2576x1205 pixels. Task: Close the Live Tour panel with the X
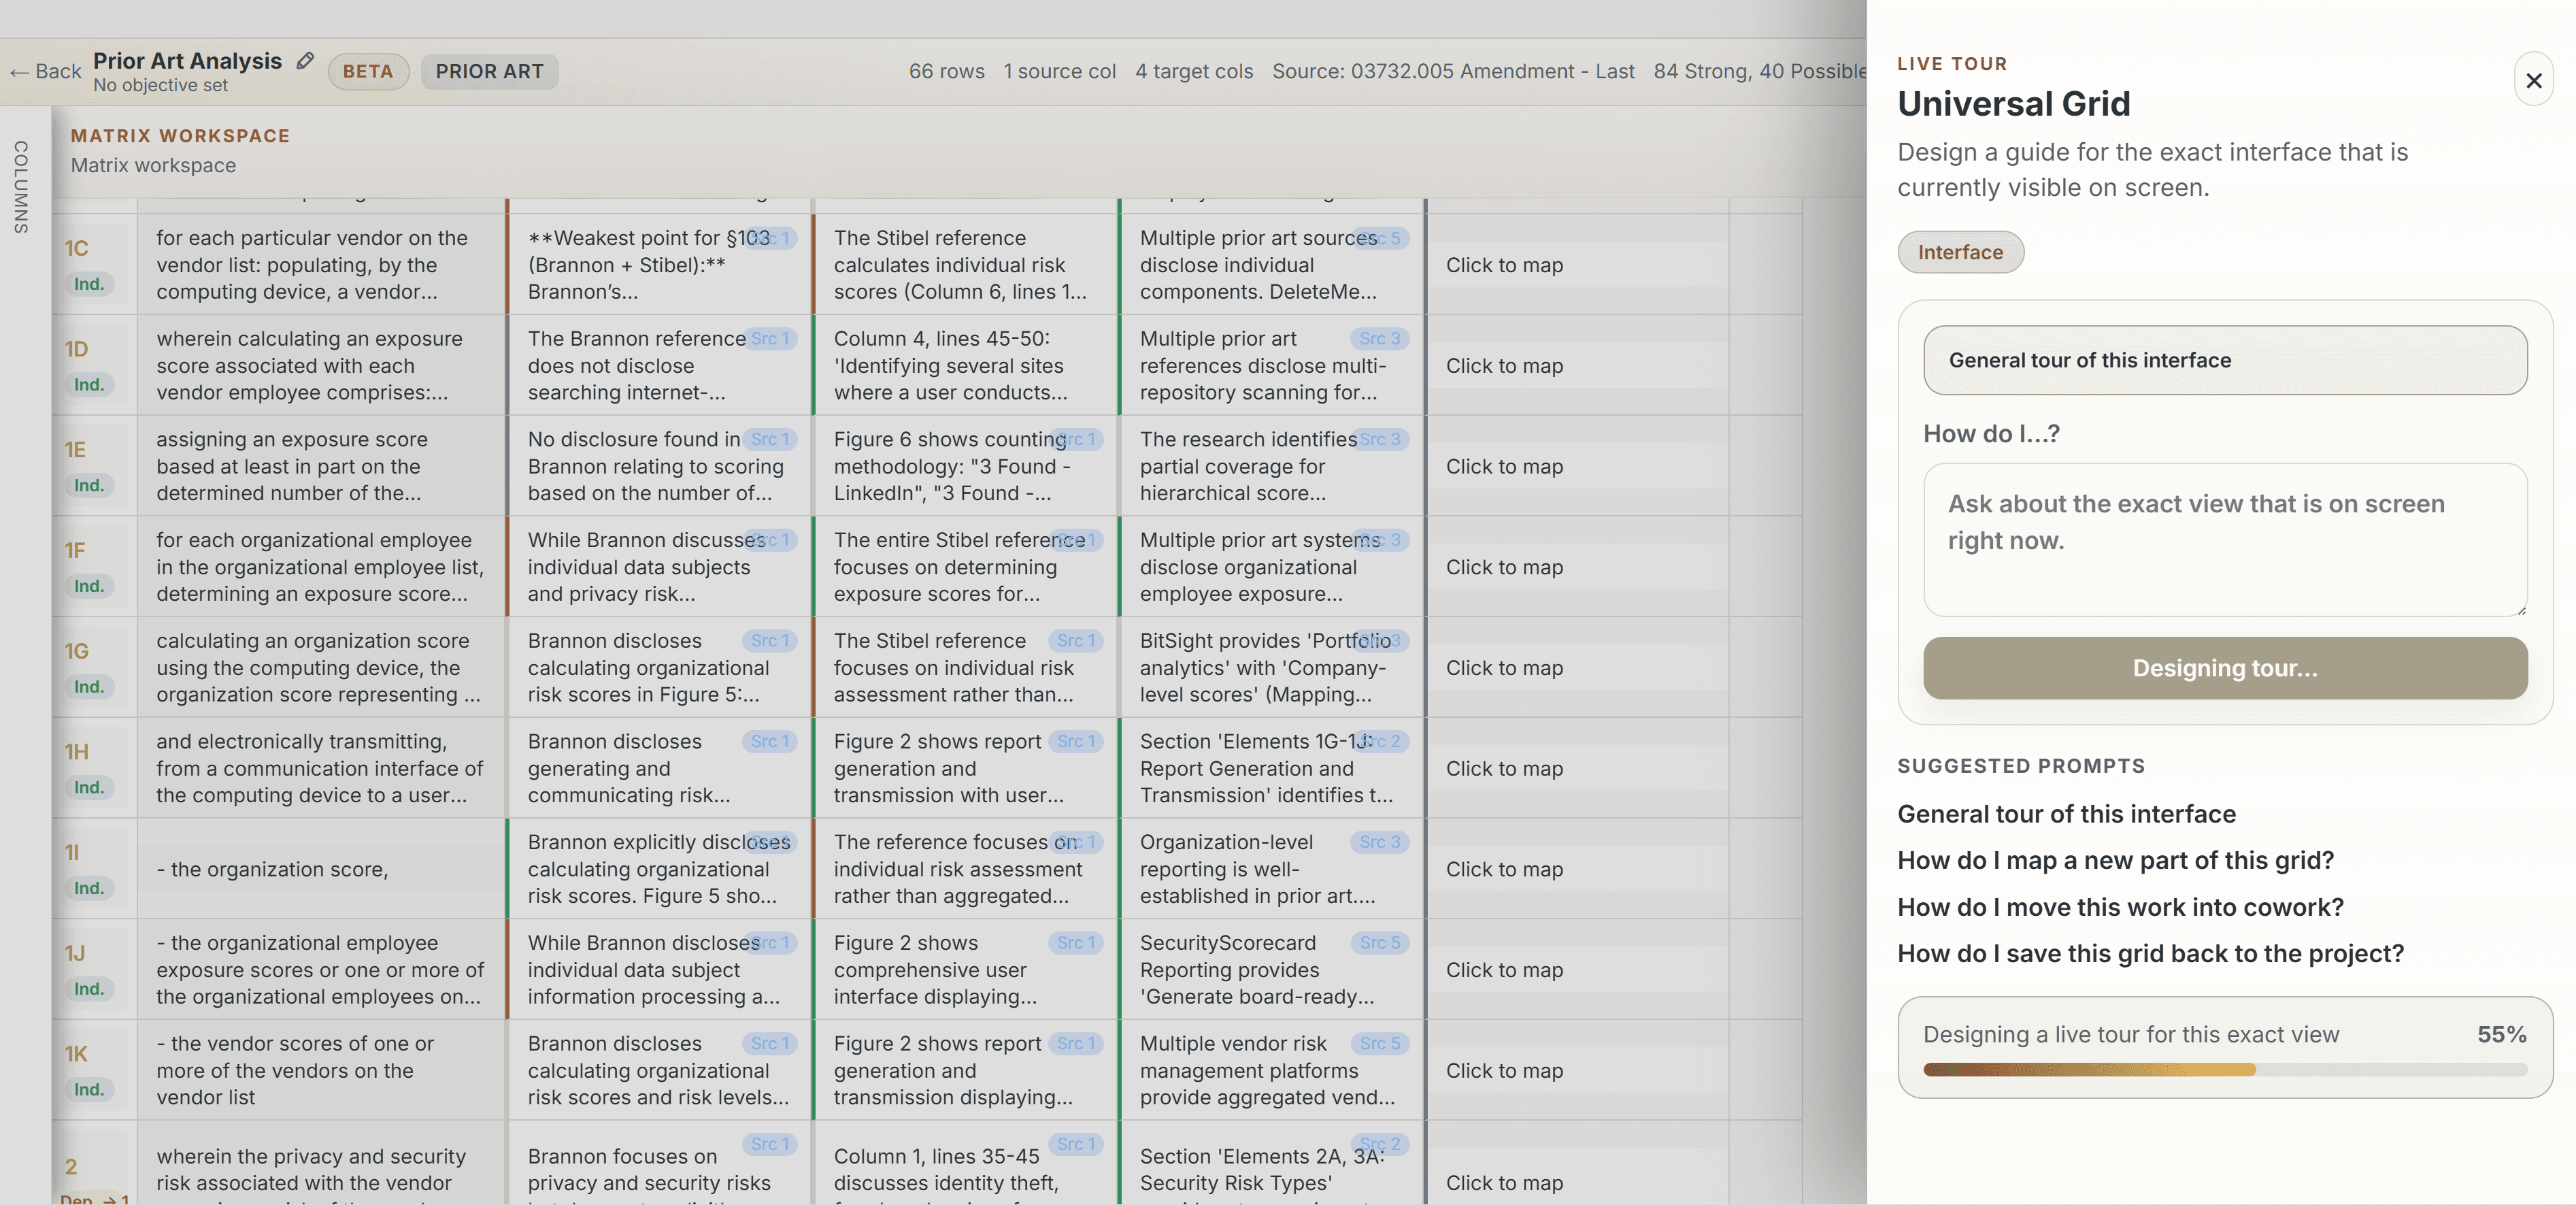2533,80
